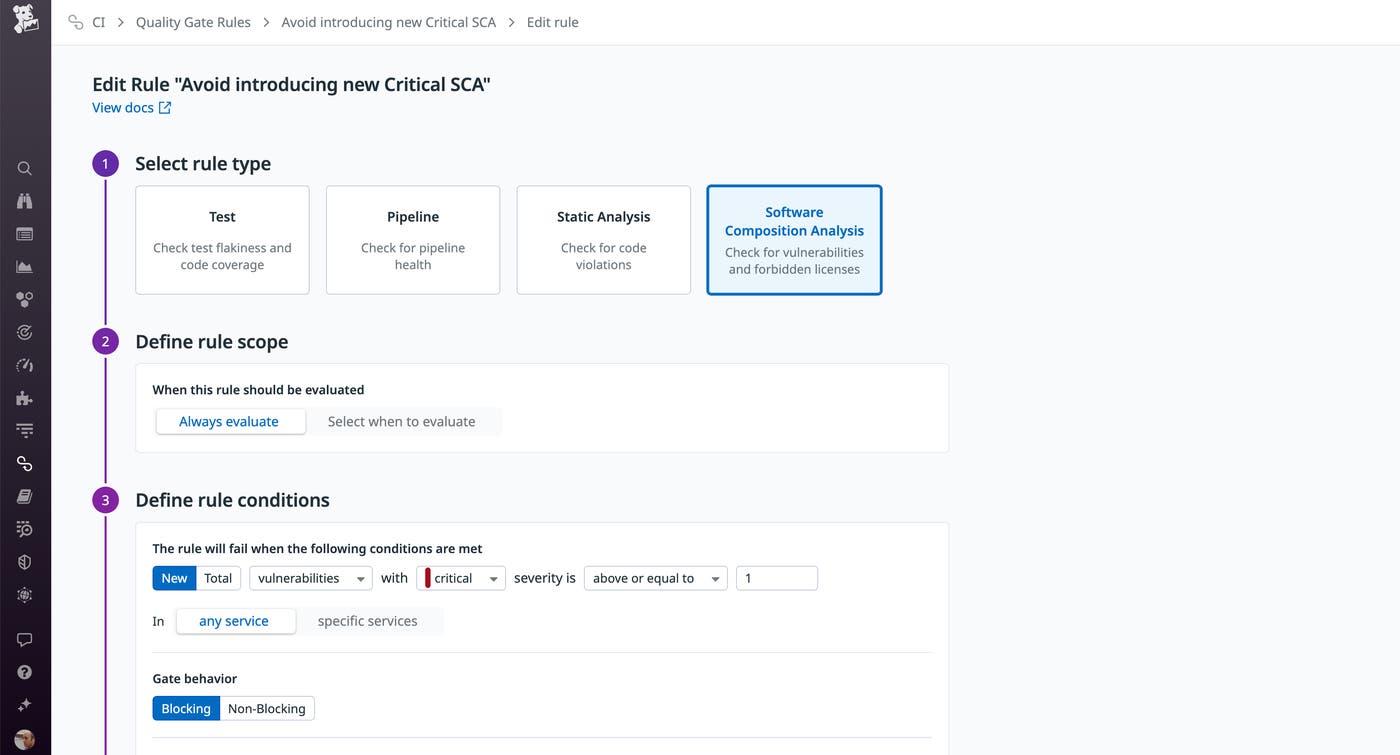Set gate behavior to Non-Blocking
This screenshot has width=1400, height=755.
click(x=266, y=708)
